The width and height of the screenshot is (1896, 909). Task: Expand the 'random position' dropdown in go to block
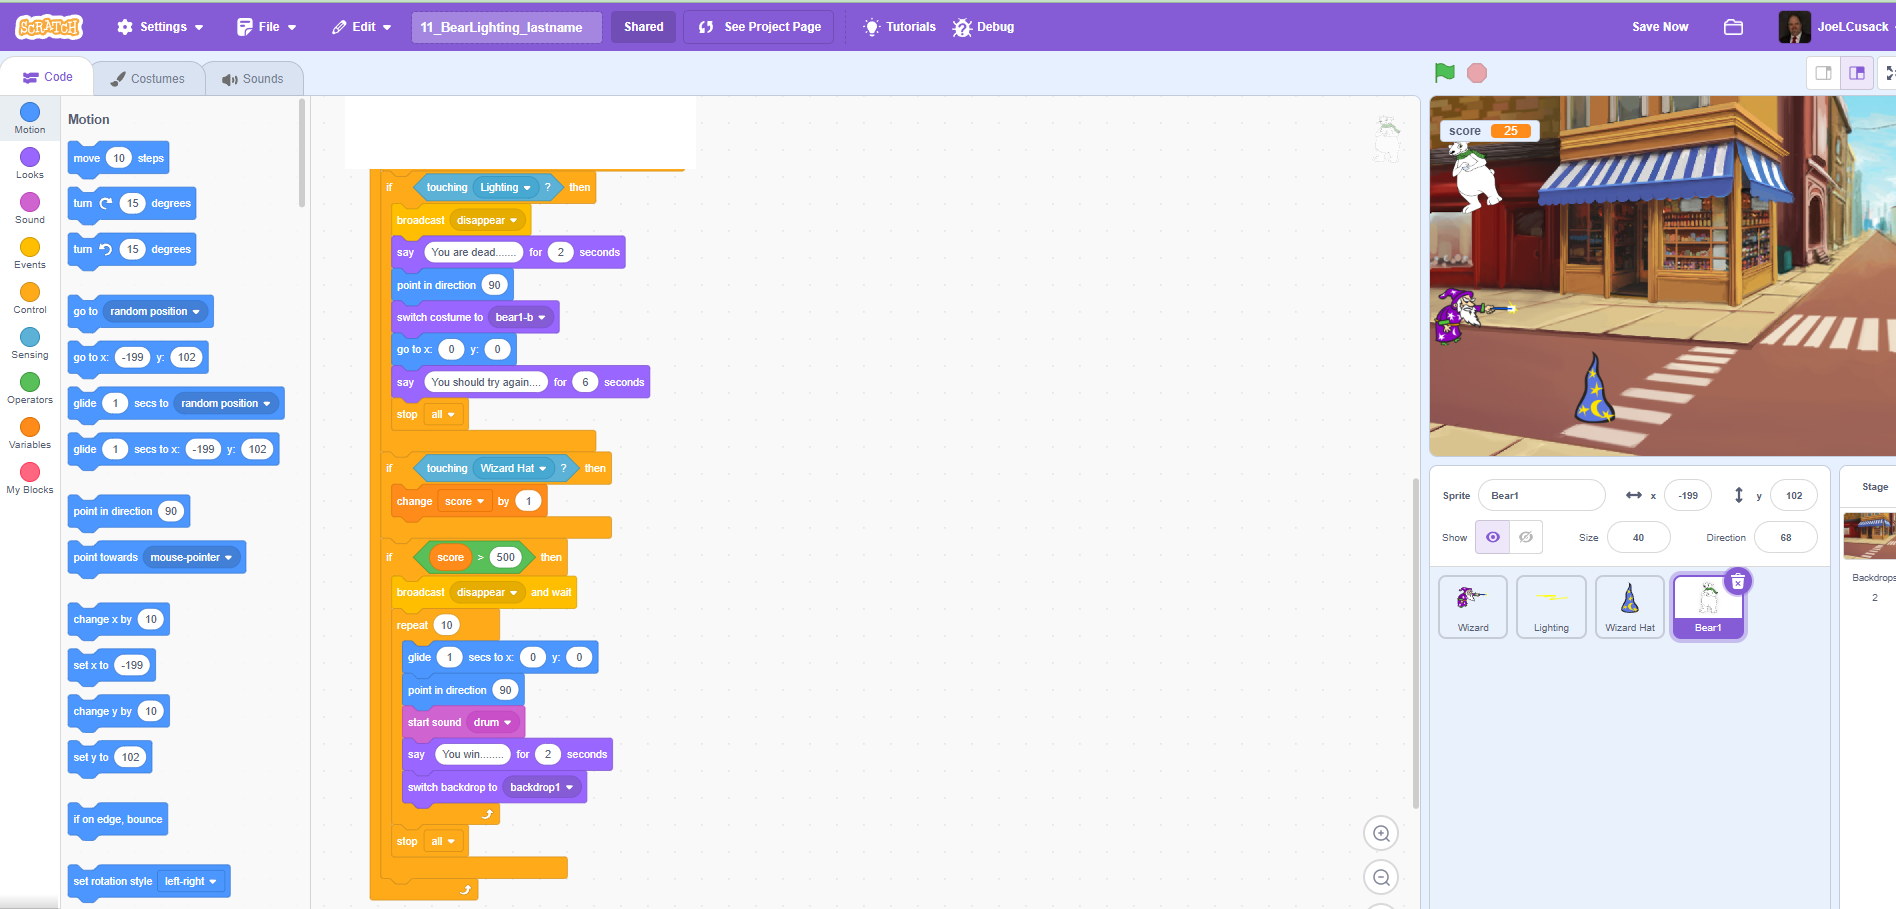156,312
